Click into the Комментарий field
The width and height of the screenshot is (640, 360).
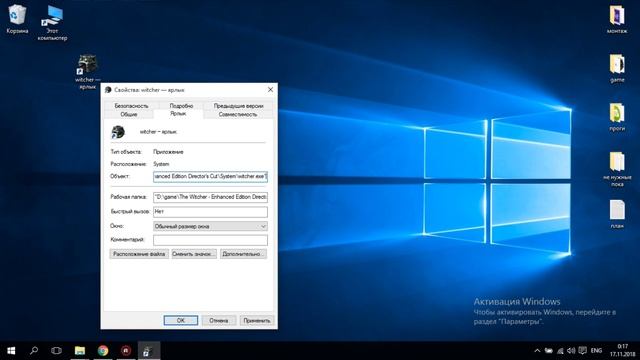coord(210,240)
